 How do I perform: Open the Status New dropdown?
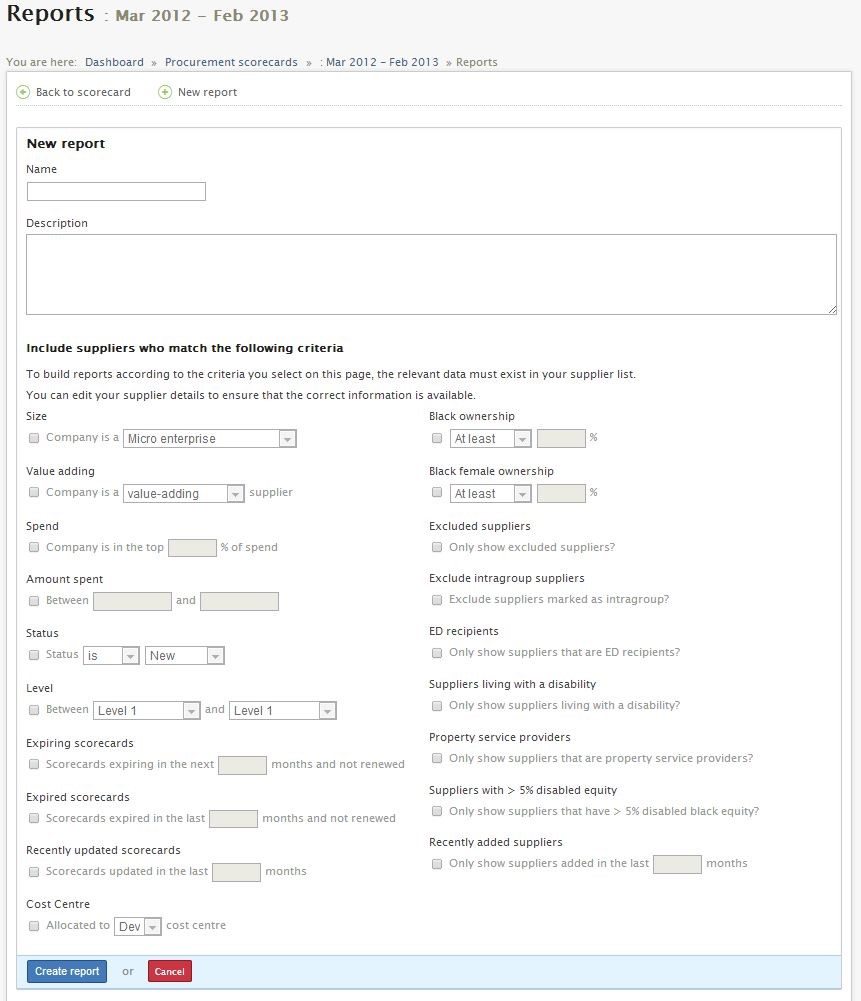[184, 656]
